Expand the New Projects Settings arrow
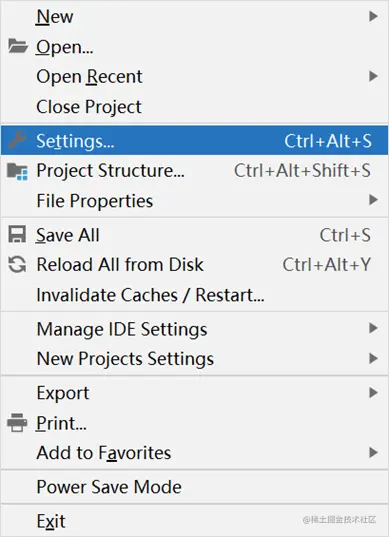Screen dimensions: 389x537 tap(373, 359)
